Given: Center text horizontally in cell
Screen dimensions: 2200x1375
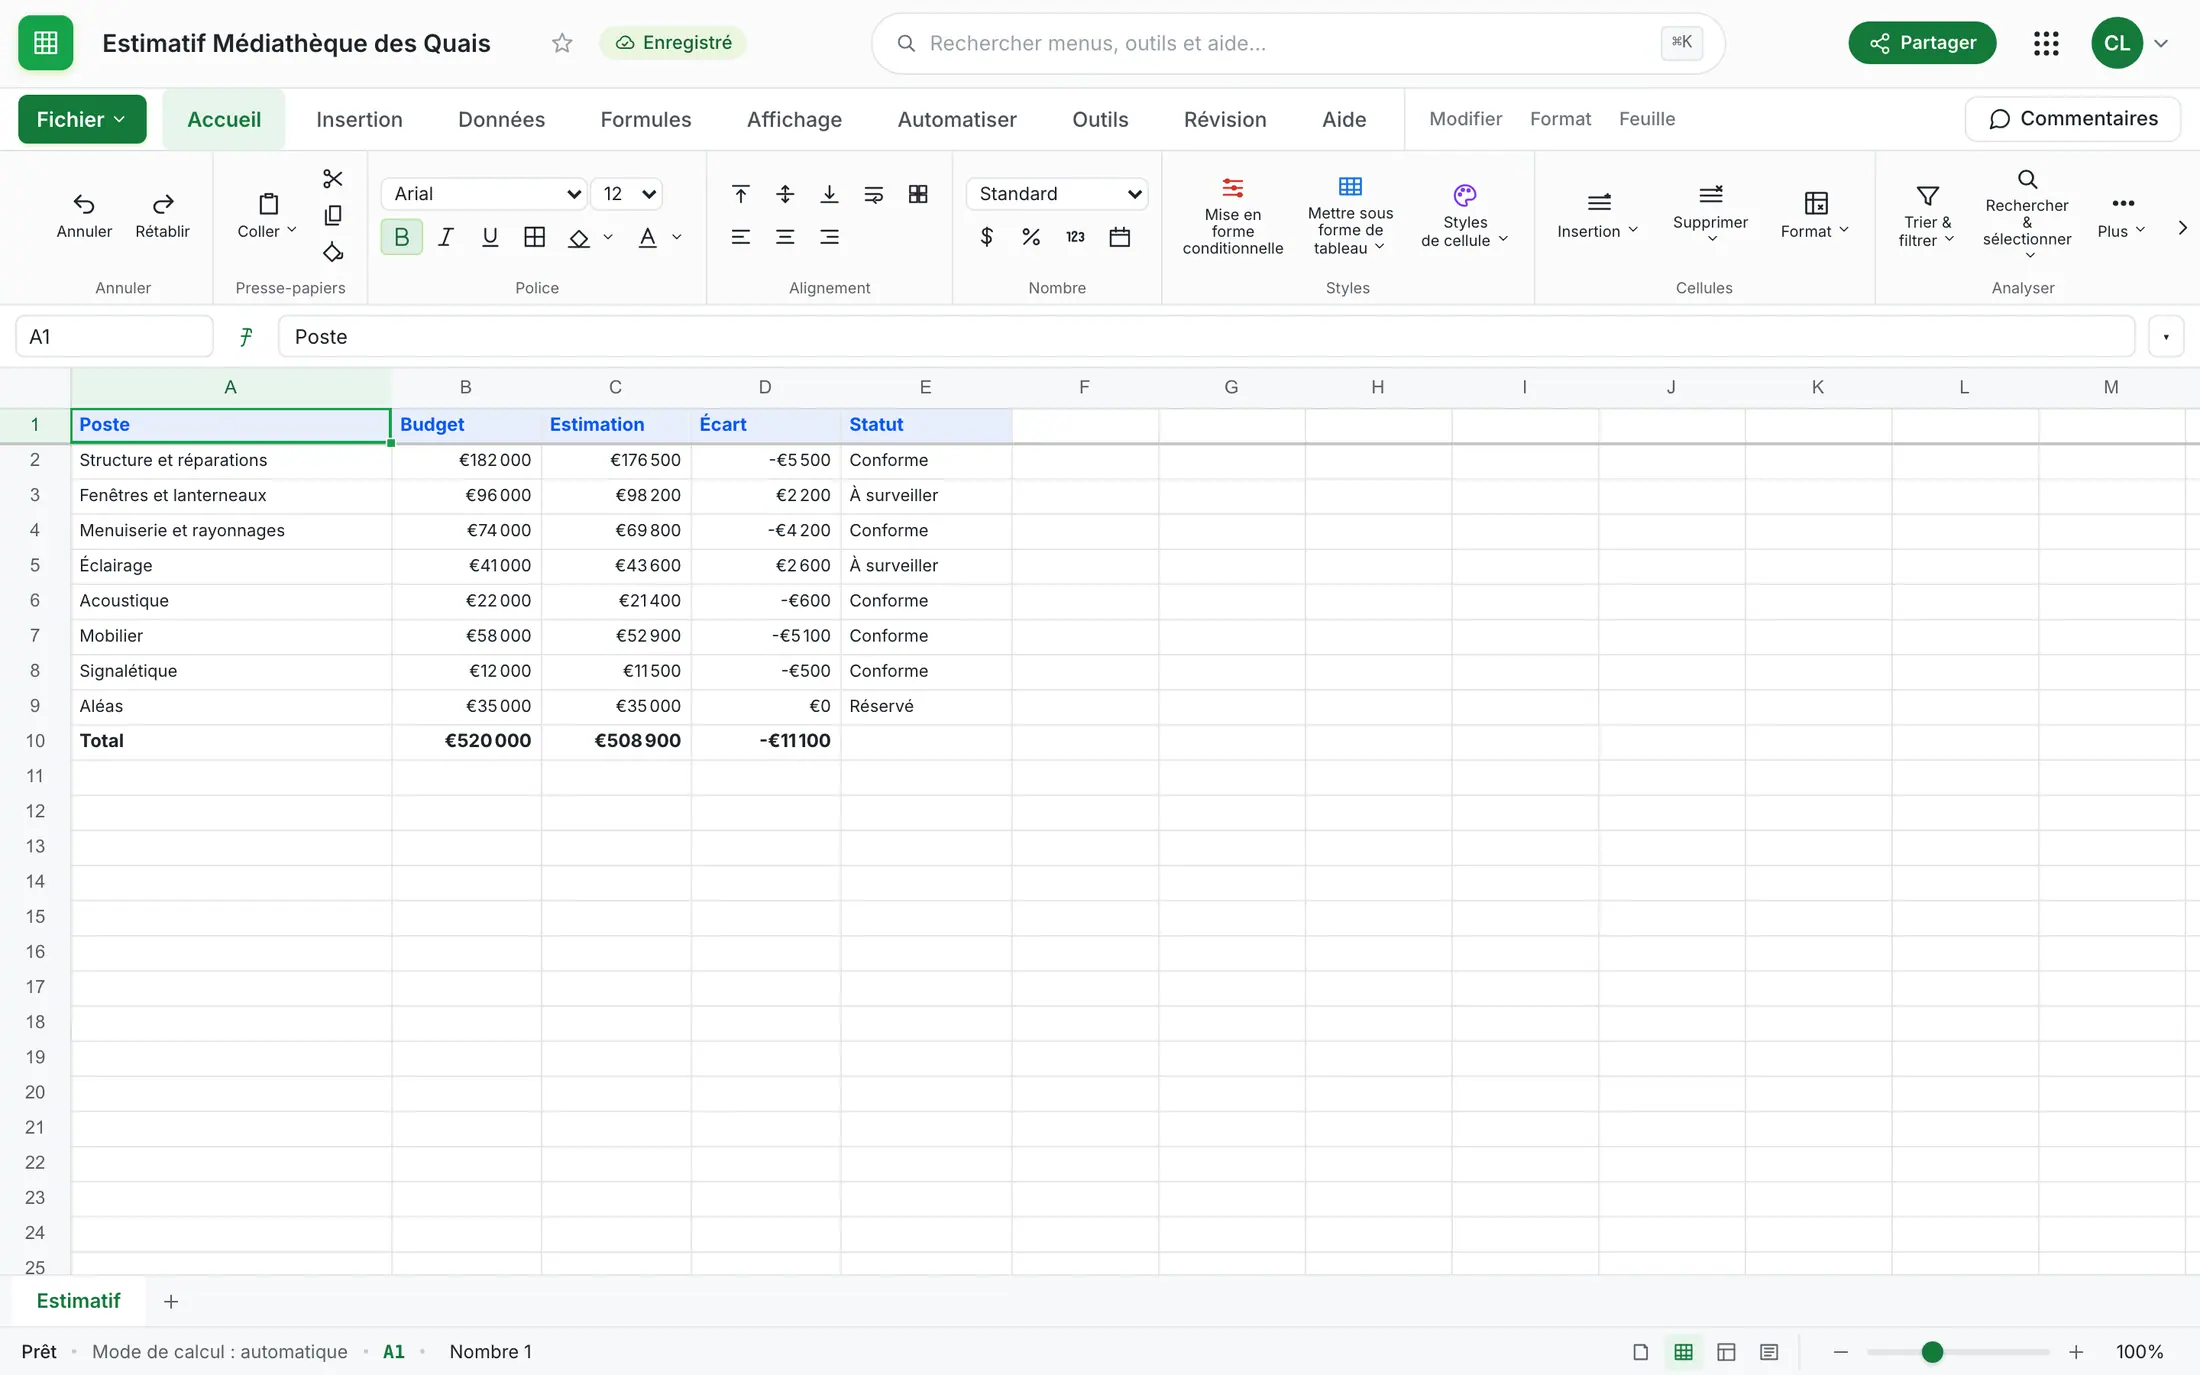Looking at the screenshot, I should click(785, 237).
